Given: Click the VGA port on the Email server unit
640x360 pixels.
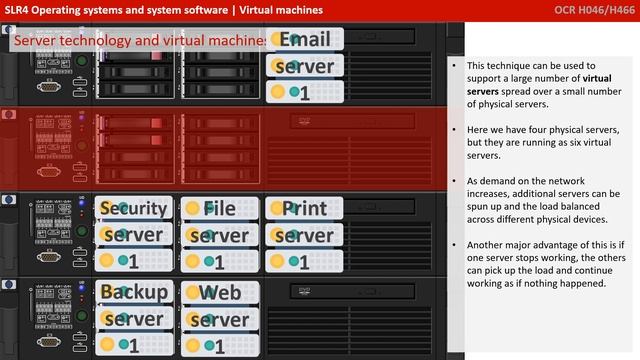Looking at the screenshot, I should coord(49,87).
